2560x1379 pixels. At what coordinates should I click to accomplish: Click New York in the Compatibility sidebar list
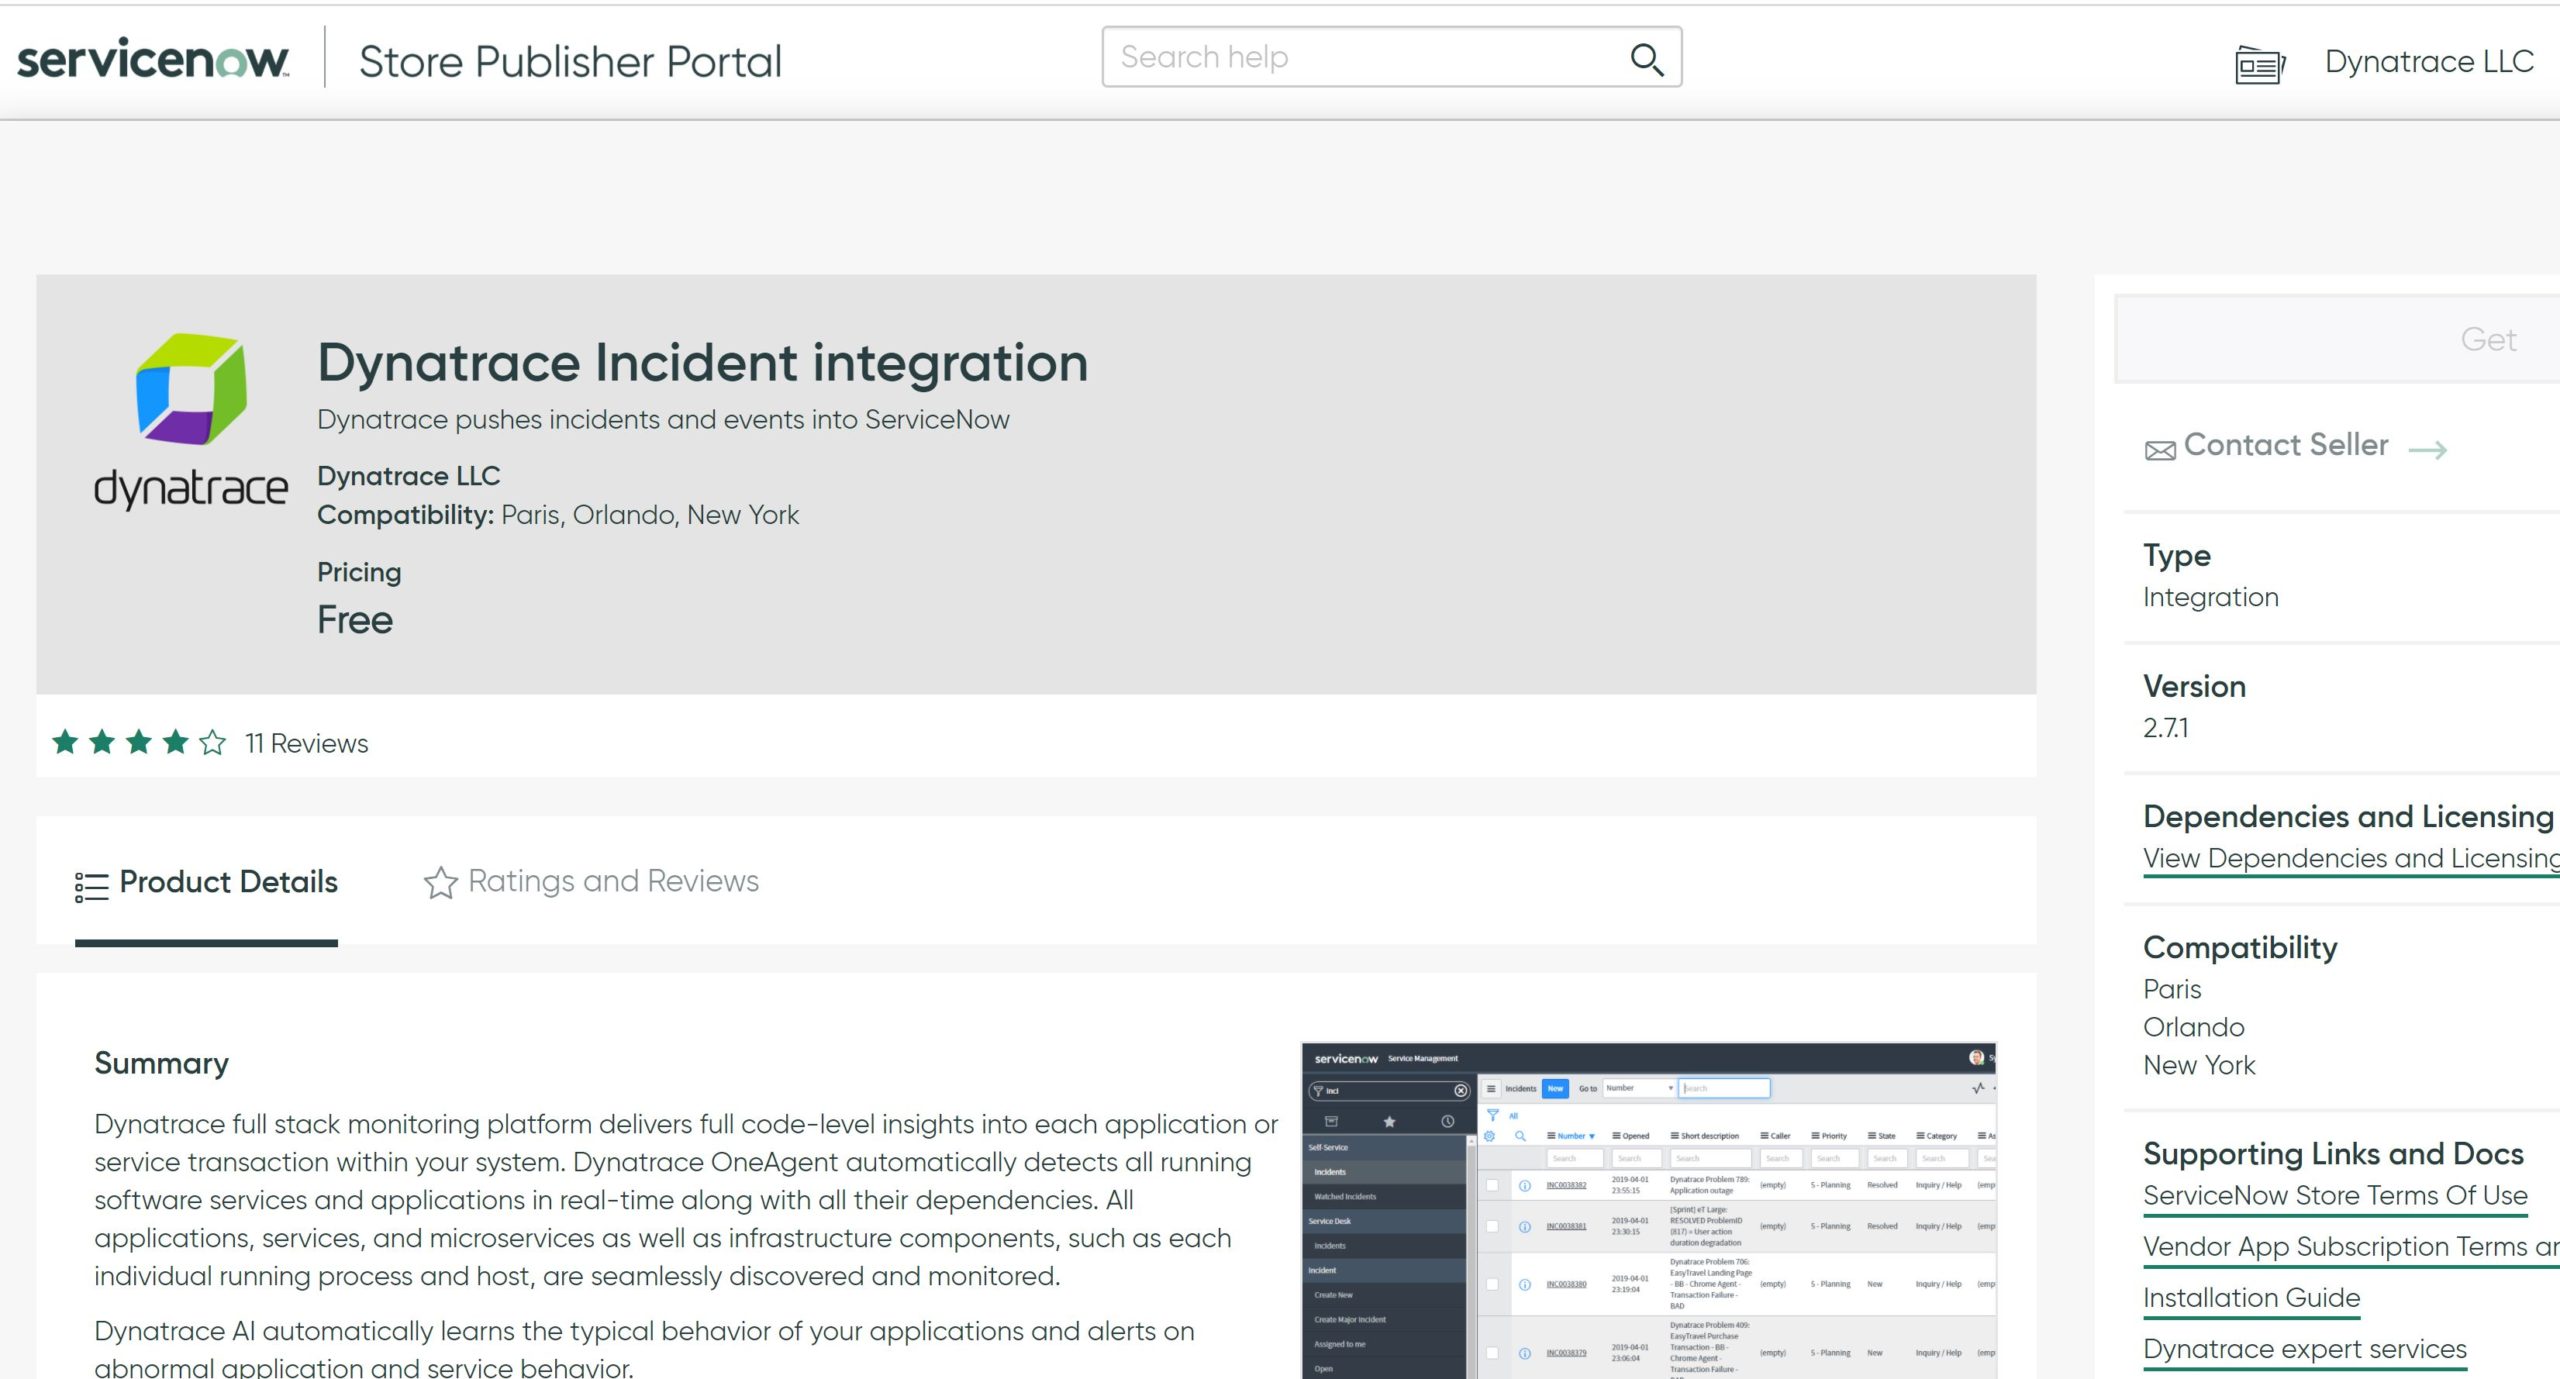click(2199, 1066)
